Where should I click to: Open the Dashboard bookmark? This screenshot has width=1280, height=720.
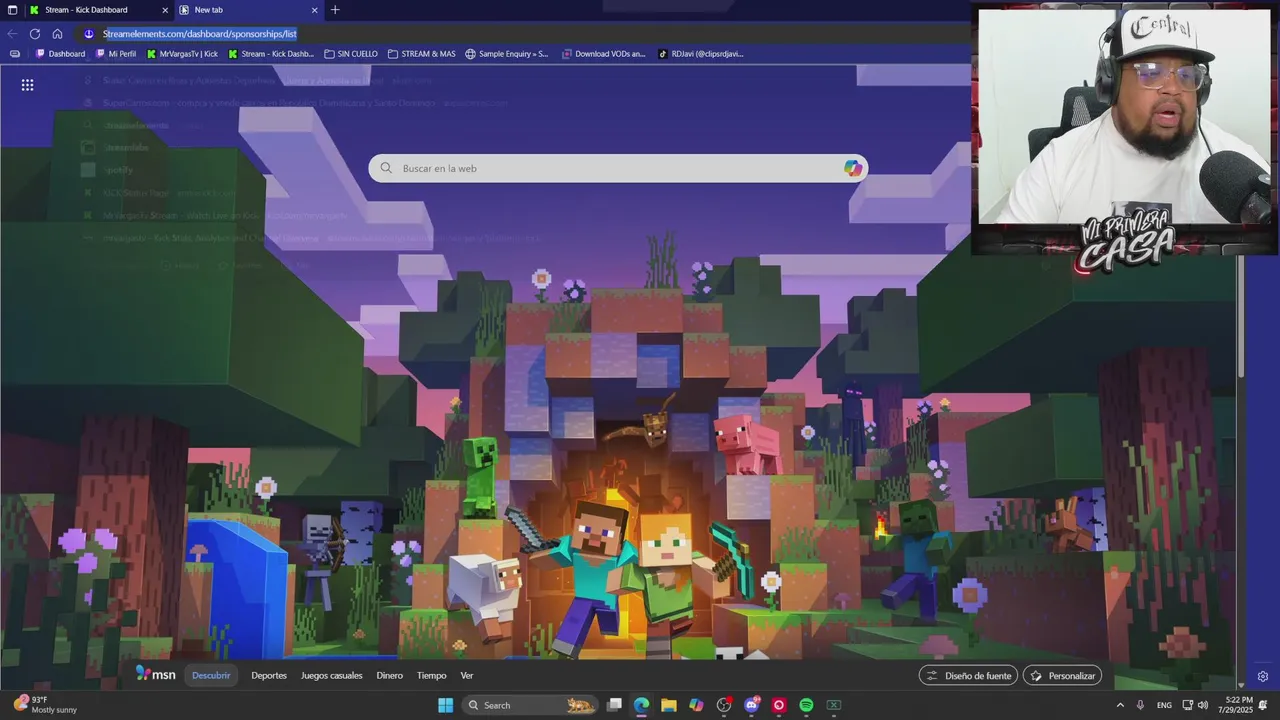(x=61, y=54)
